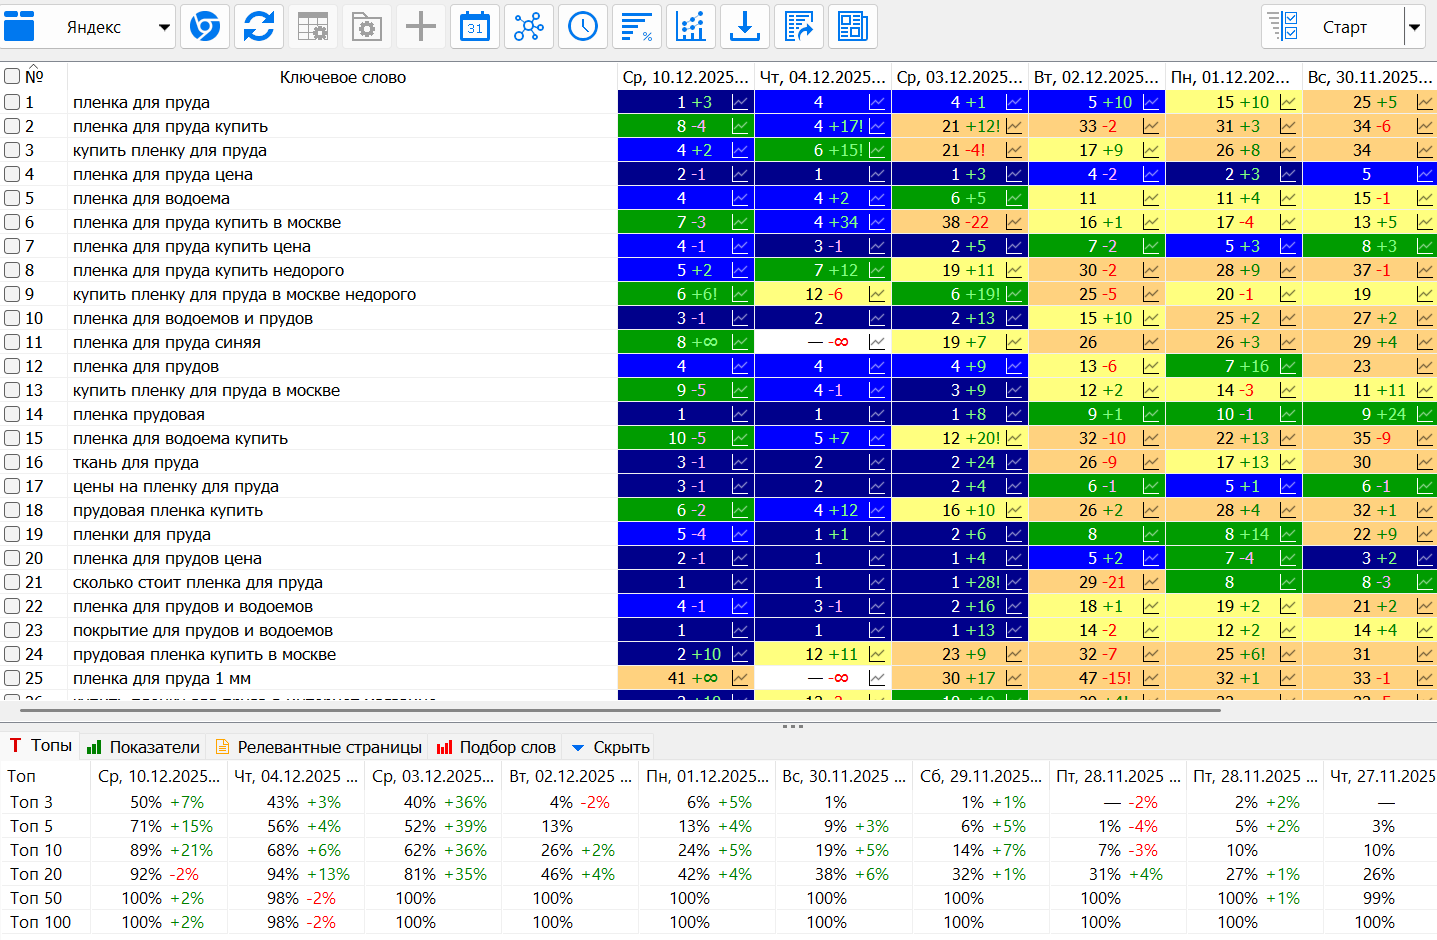The width and height of the screenshot is (1437, 940).
Task: Tick the checkbox of row 12
Action: click(12, 366)
